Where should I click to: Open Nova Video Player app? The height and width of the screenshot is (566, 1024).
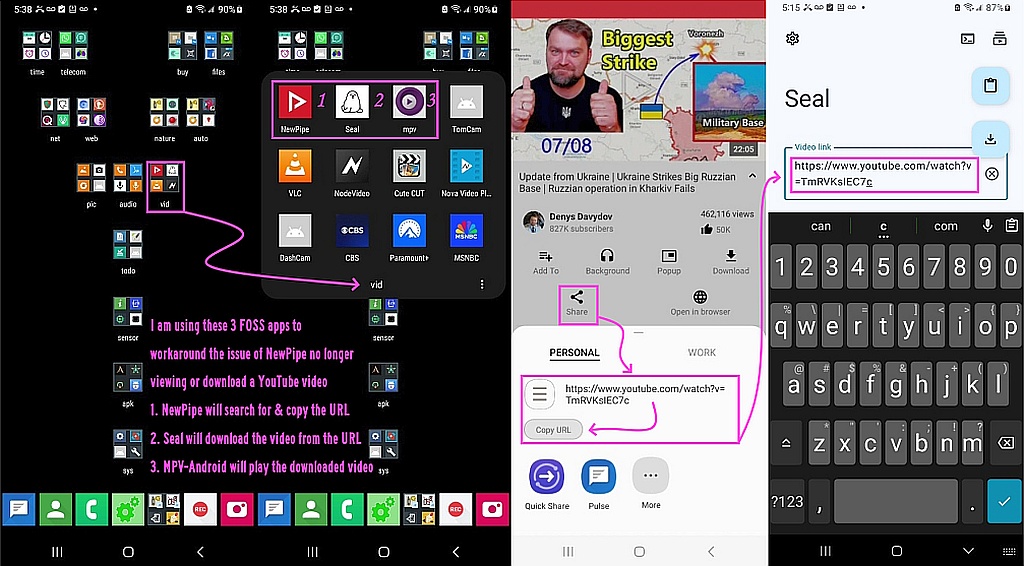click(466, 166)
